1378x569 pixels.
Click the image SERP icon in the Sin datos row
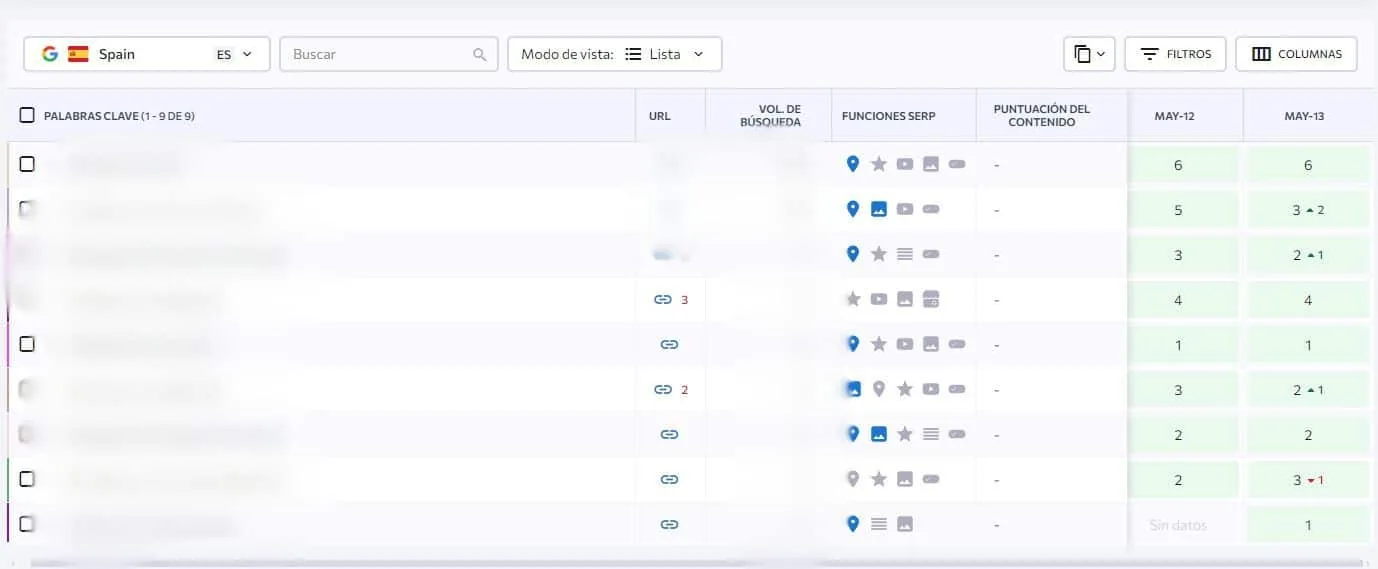click(905, 524)
